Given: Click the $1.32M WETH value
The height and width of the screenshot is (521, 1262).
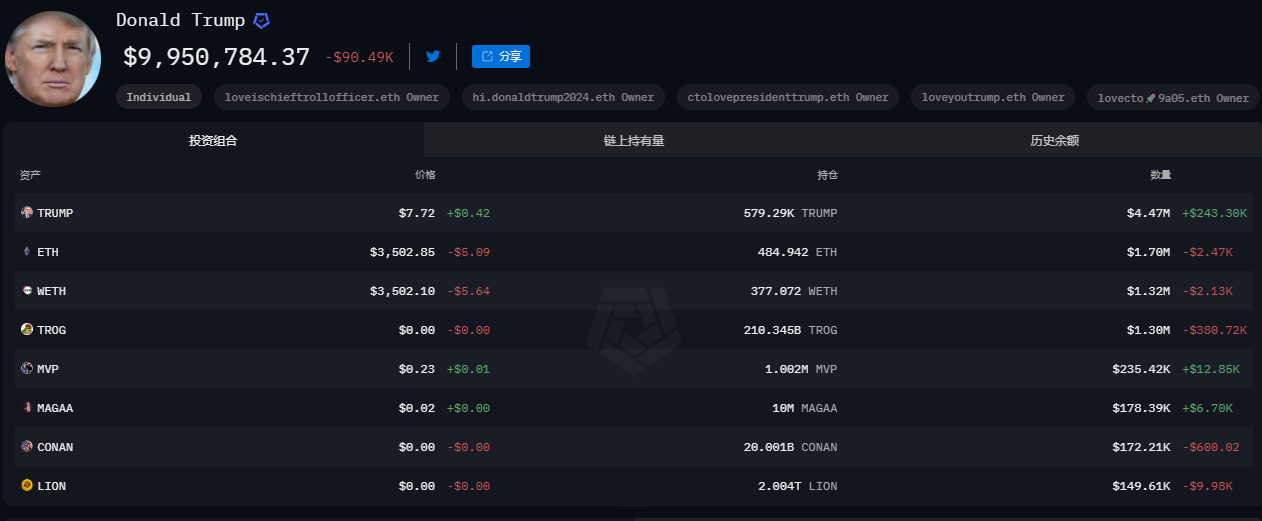Looking at the screenshot, I should (x=1148, y=291).
